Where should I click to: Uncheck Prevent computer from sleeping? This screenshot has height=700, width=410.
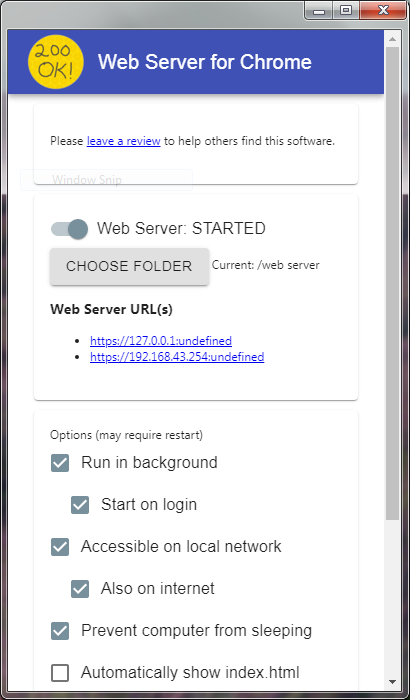point(60,631)
